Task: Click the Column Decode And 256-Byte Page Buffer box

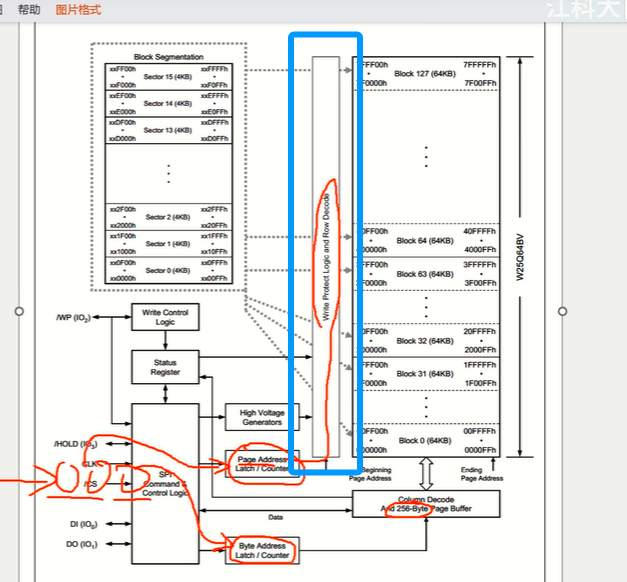Action: click(x=426, y=504)
